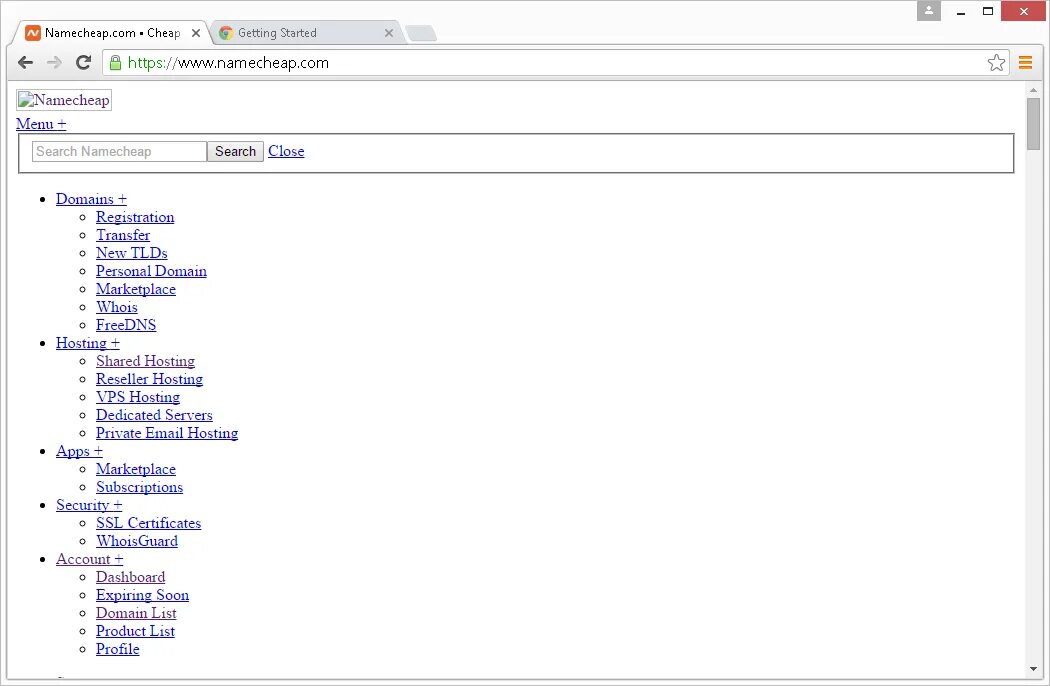Open Expiring Soon link
Image resolution: width=1050 pixels, height=686 pixels.
coord(142,596)
